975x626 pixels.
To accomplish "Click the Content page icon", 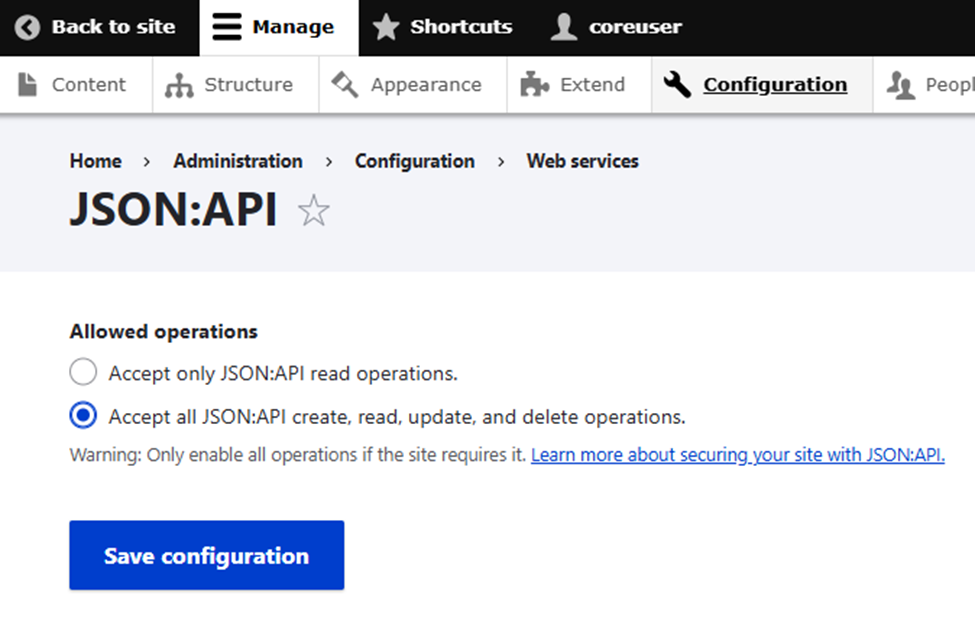I will click(28, 85).
